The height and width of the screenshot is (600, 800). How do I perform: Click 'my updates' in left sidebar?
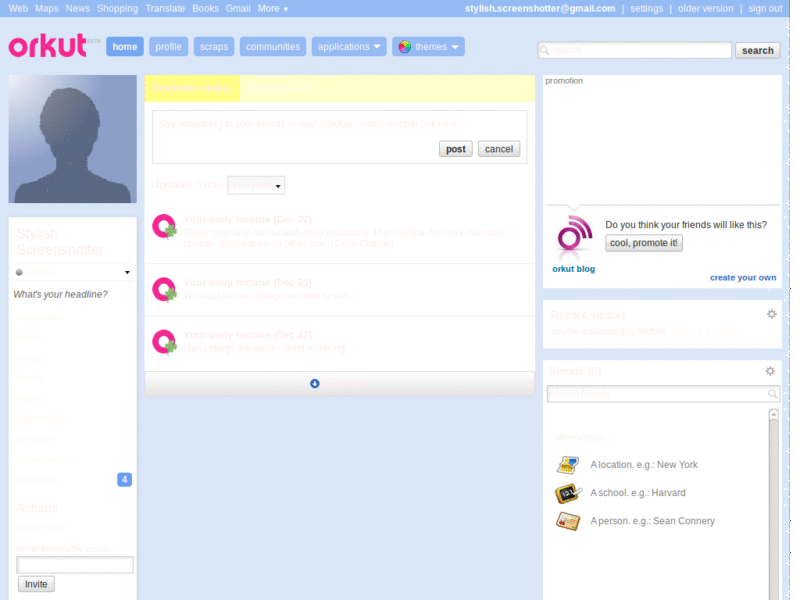pyautogui.click(x=39, y=317)
